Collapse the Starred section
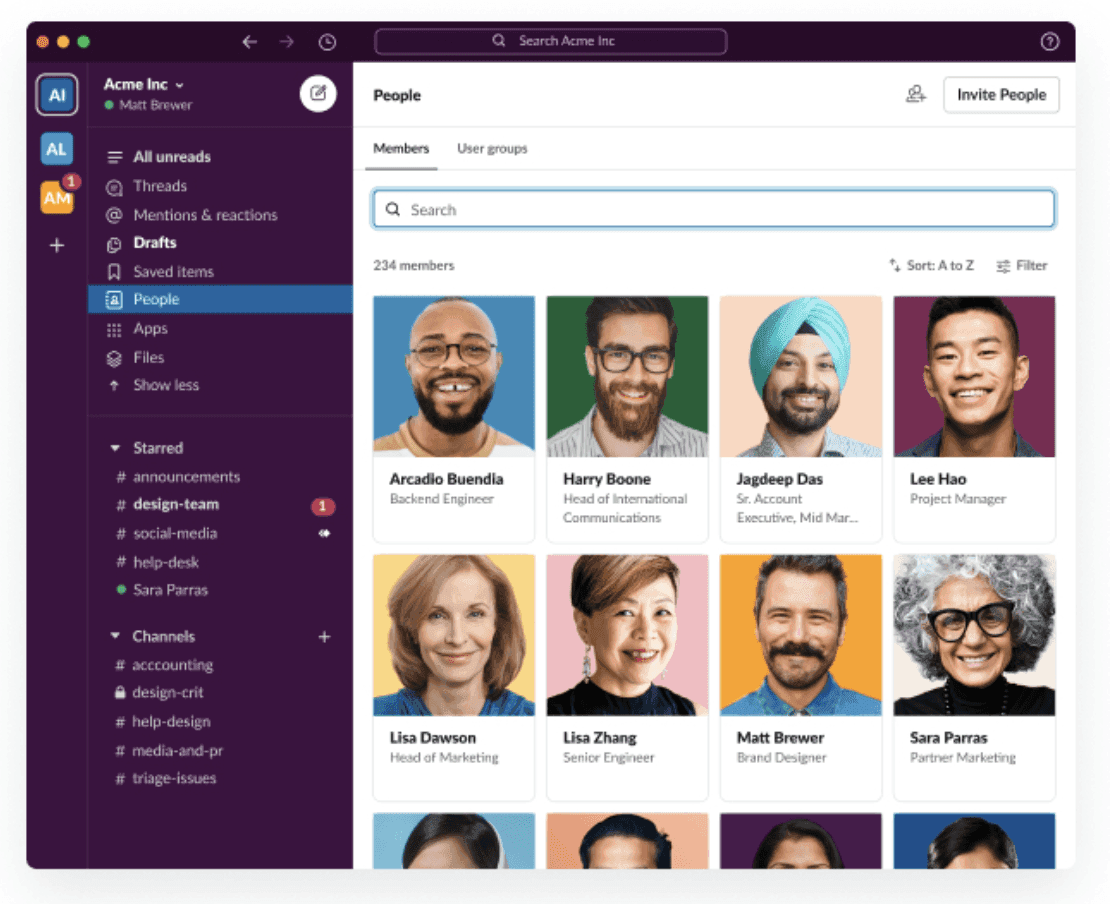 pos(114,447)
